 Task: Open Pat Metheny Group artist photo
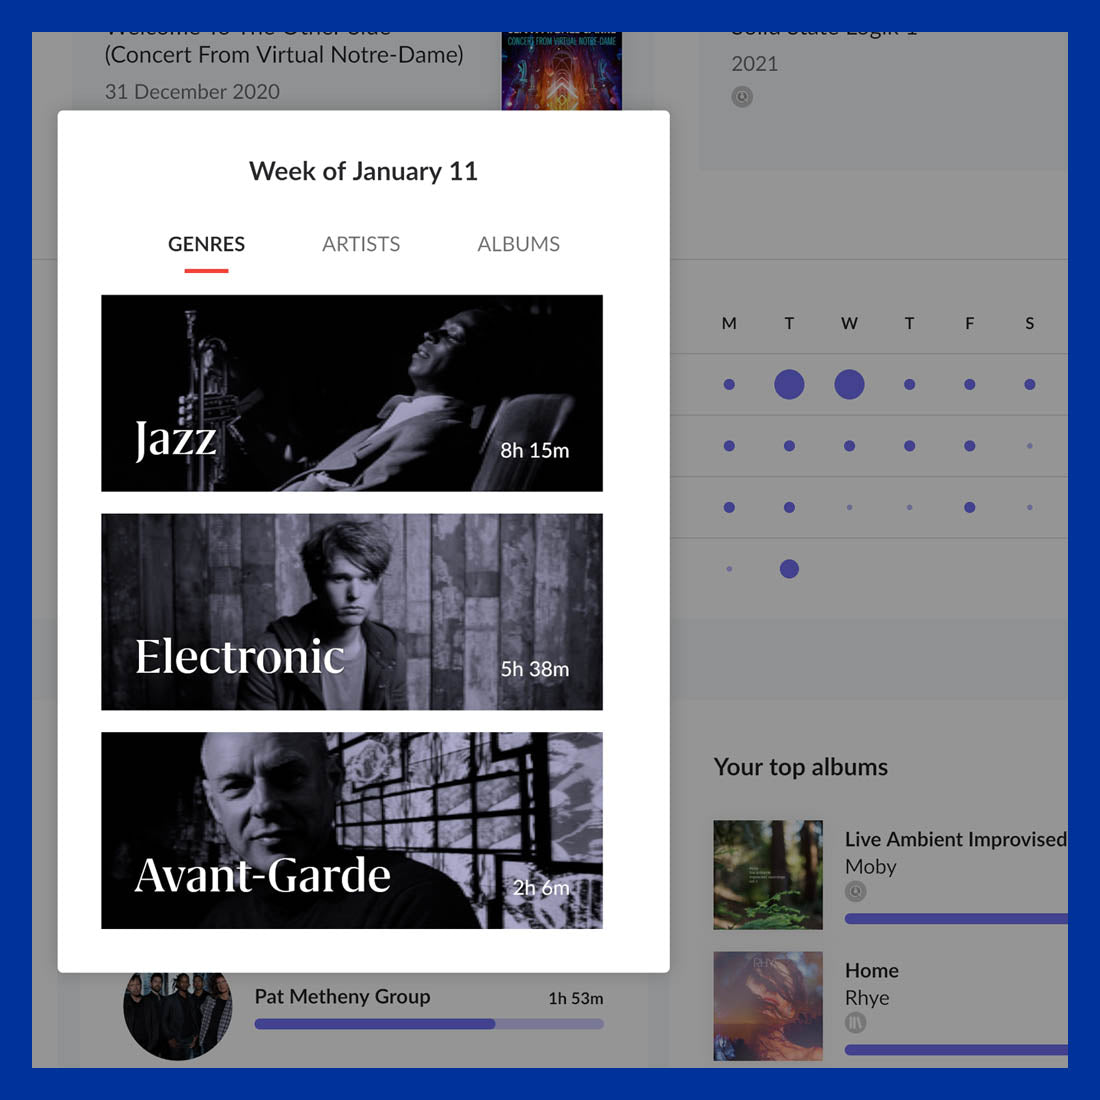(177, 1016)
